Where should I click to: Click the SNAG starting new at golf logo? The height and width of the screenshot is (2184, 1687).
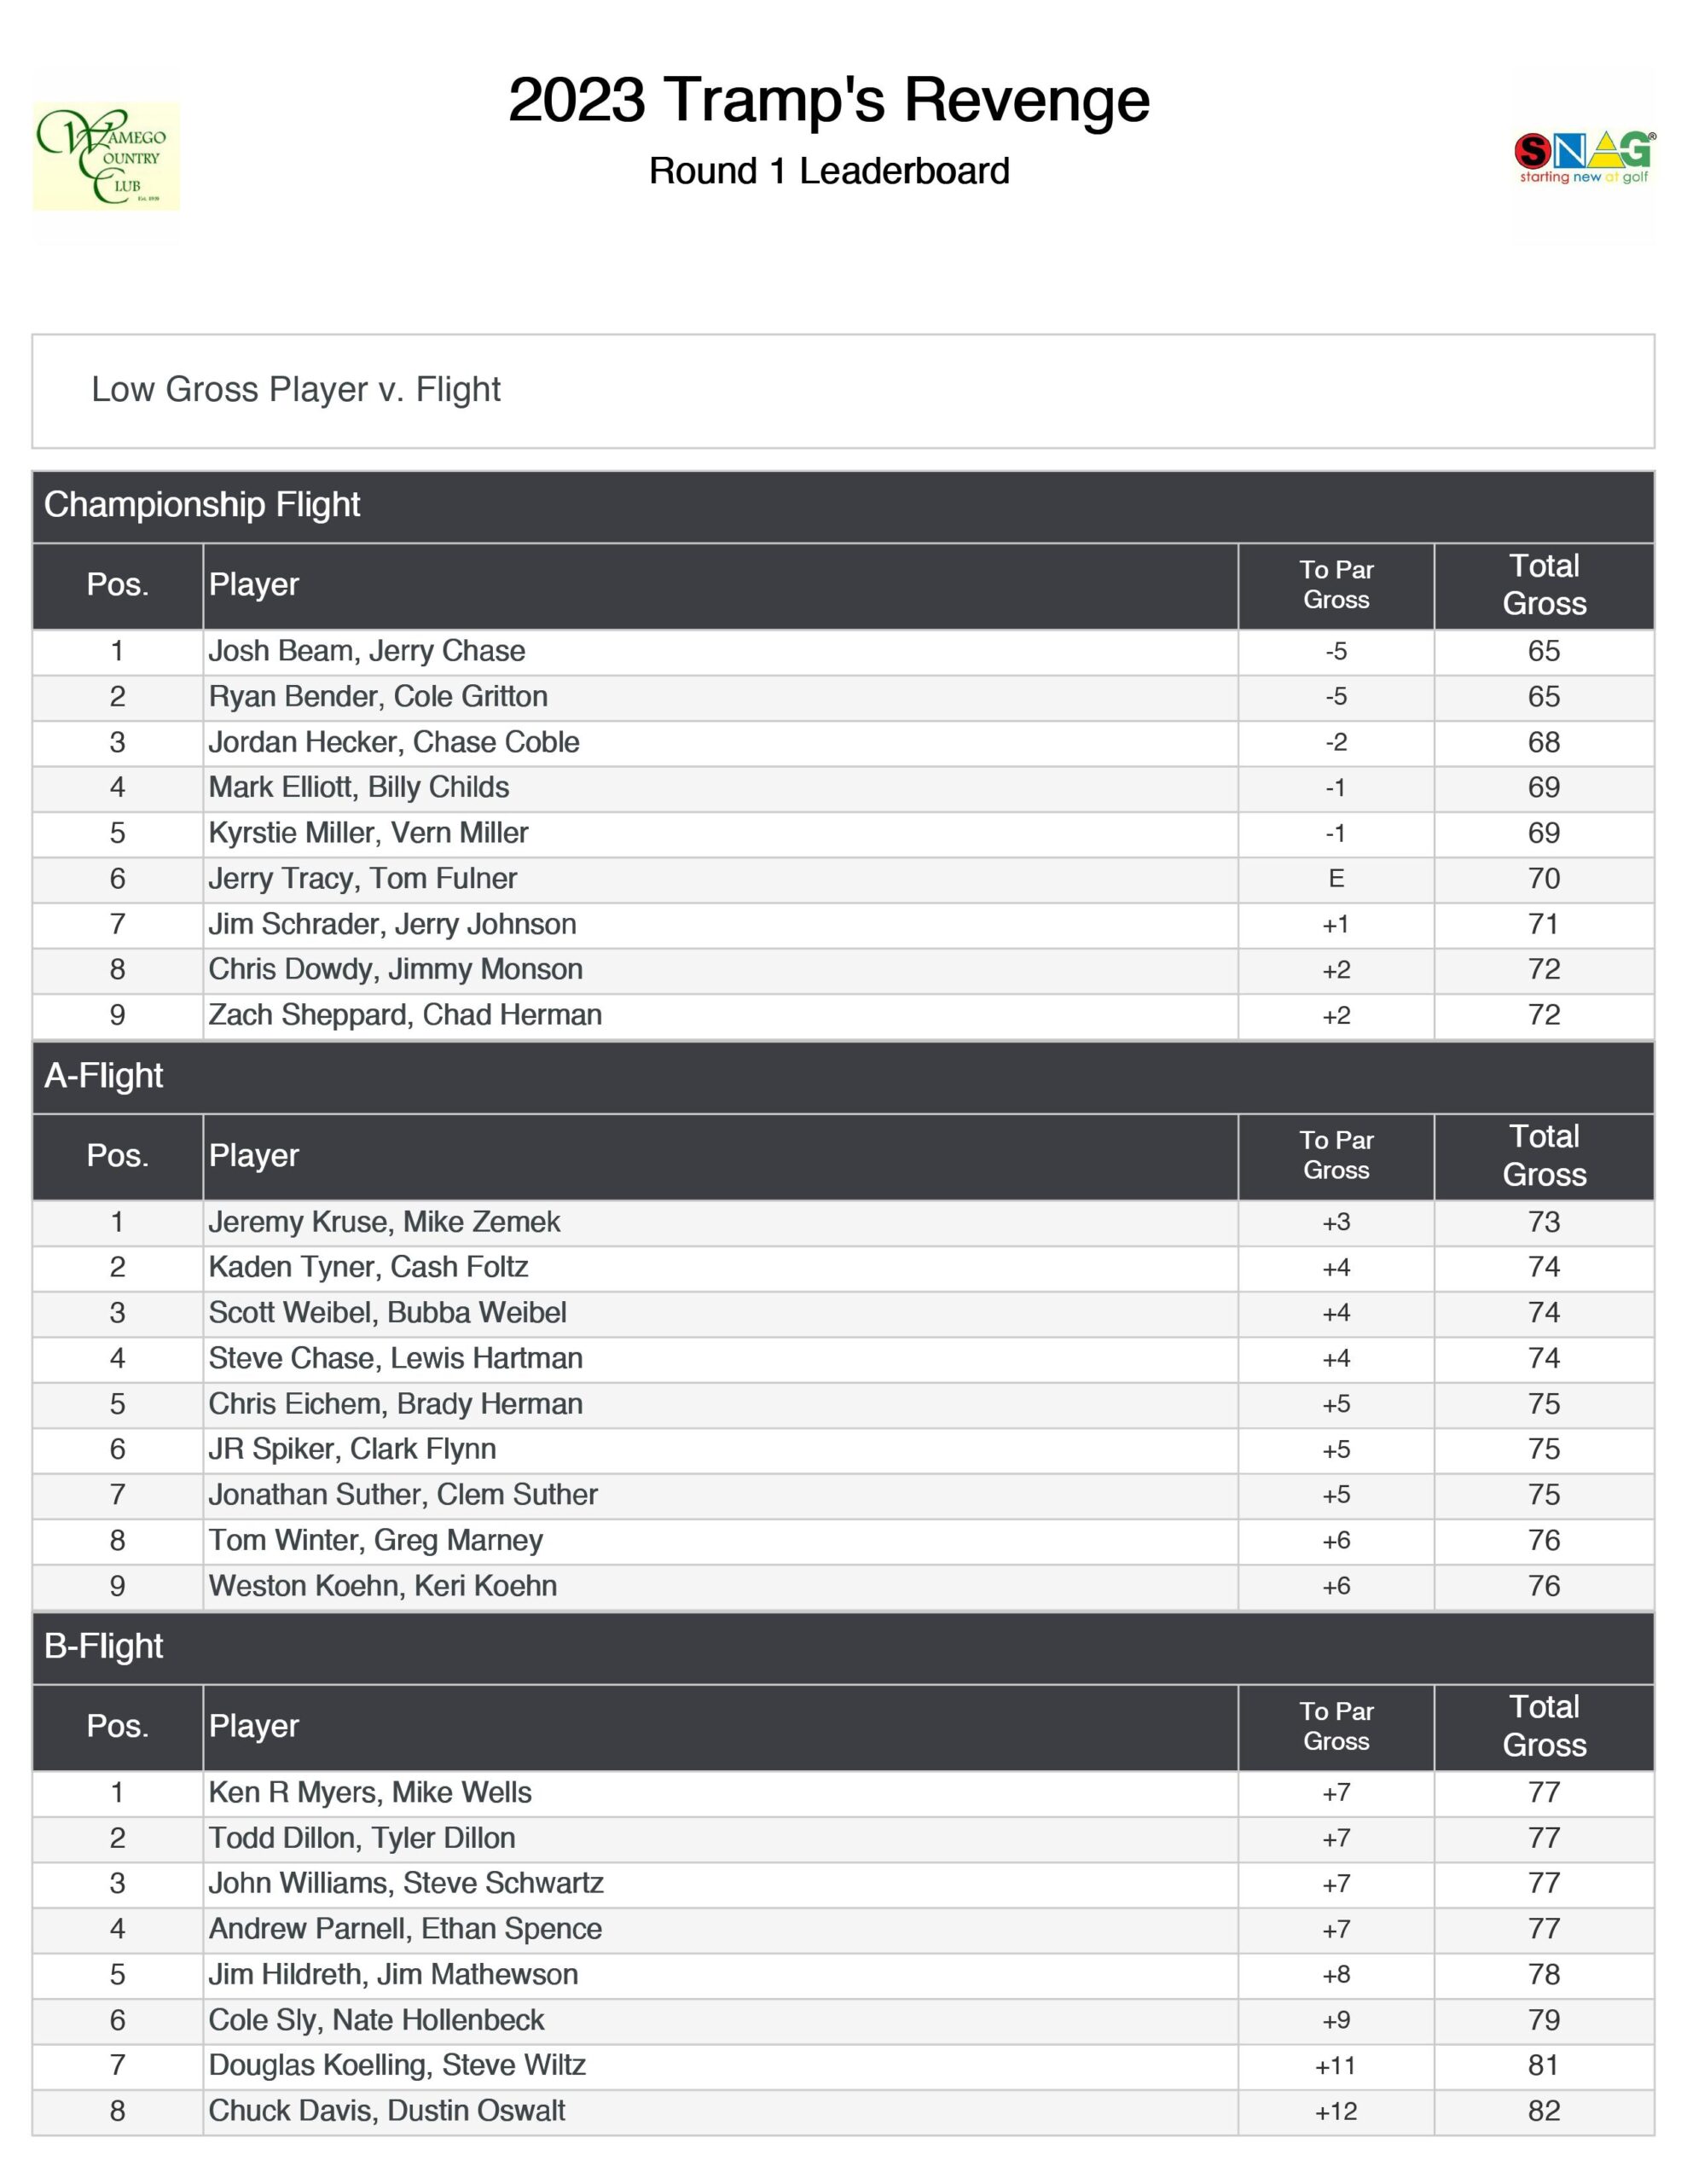[x=1583, y=157]
